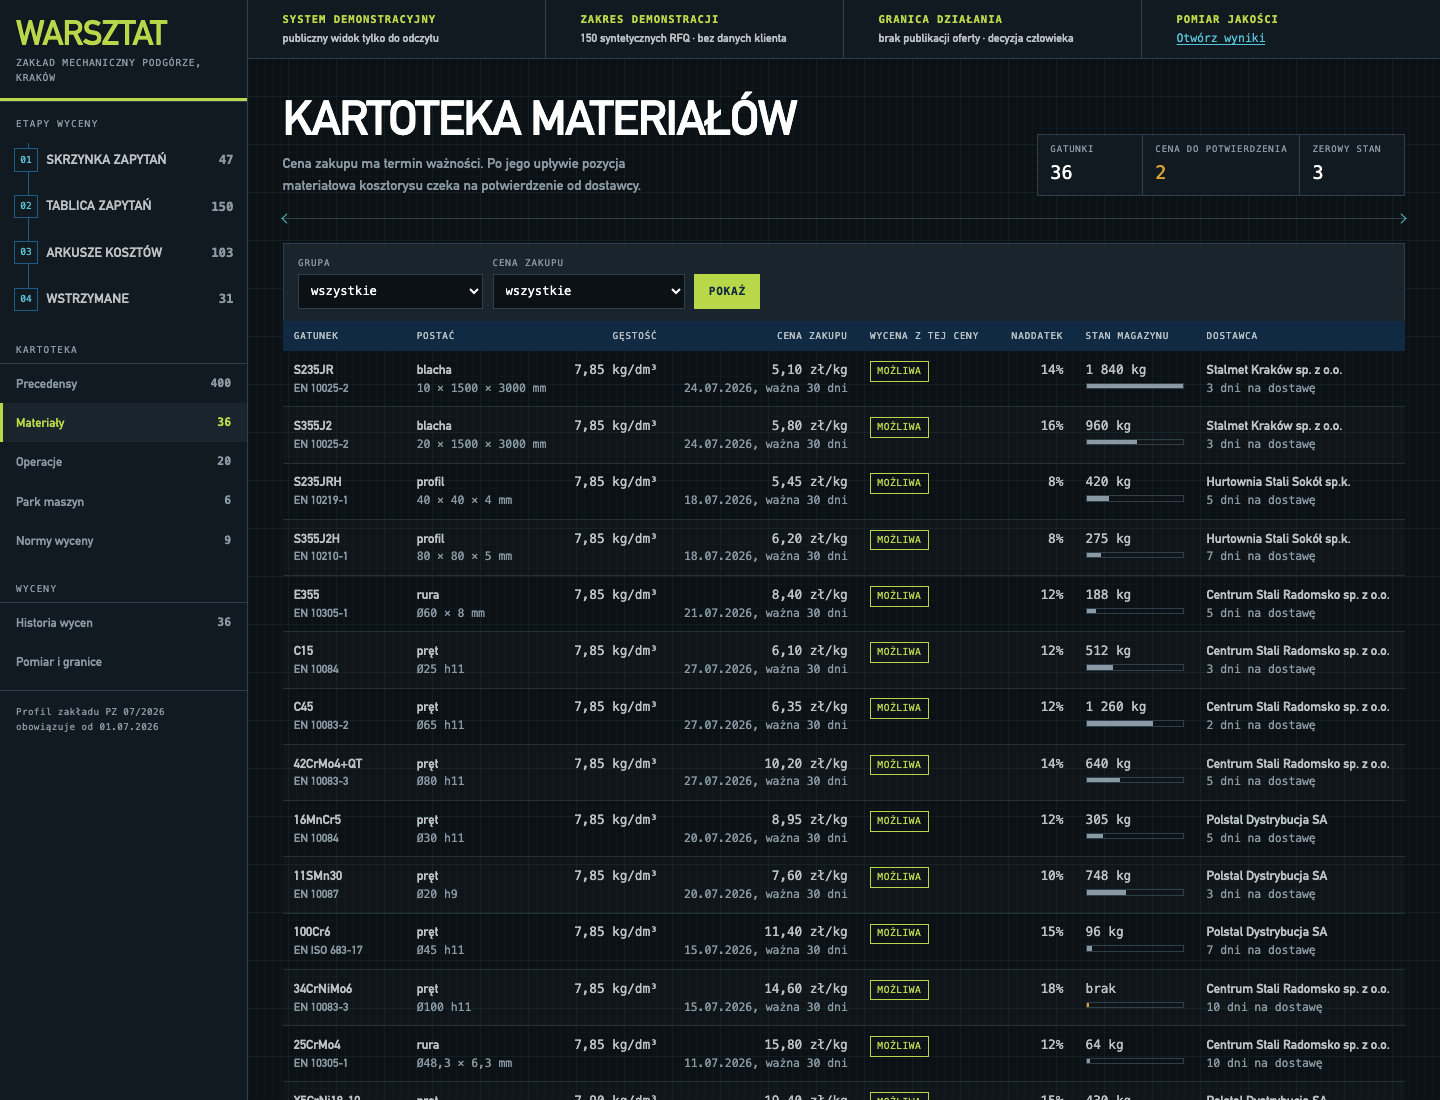Click supplier Centrum Stali Radomsko in E355 row
This screenshot has width=1440, height=1100.
[1297, 594]
